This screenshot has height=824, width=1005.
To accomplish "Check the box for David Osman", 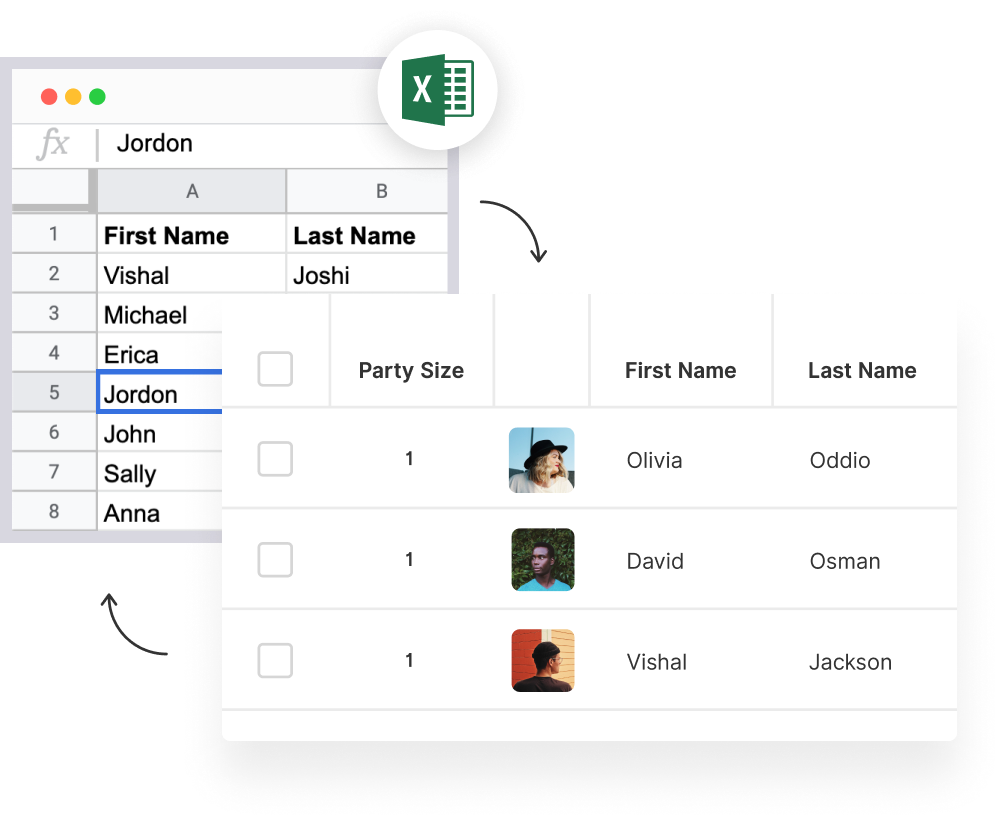I will coord(275,559).
